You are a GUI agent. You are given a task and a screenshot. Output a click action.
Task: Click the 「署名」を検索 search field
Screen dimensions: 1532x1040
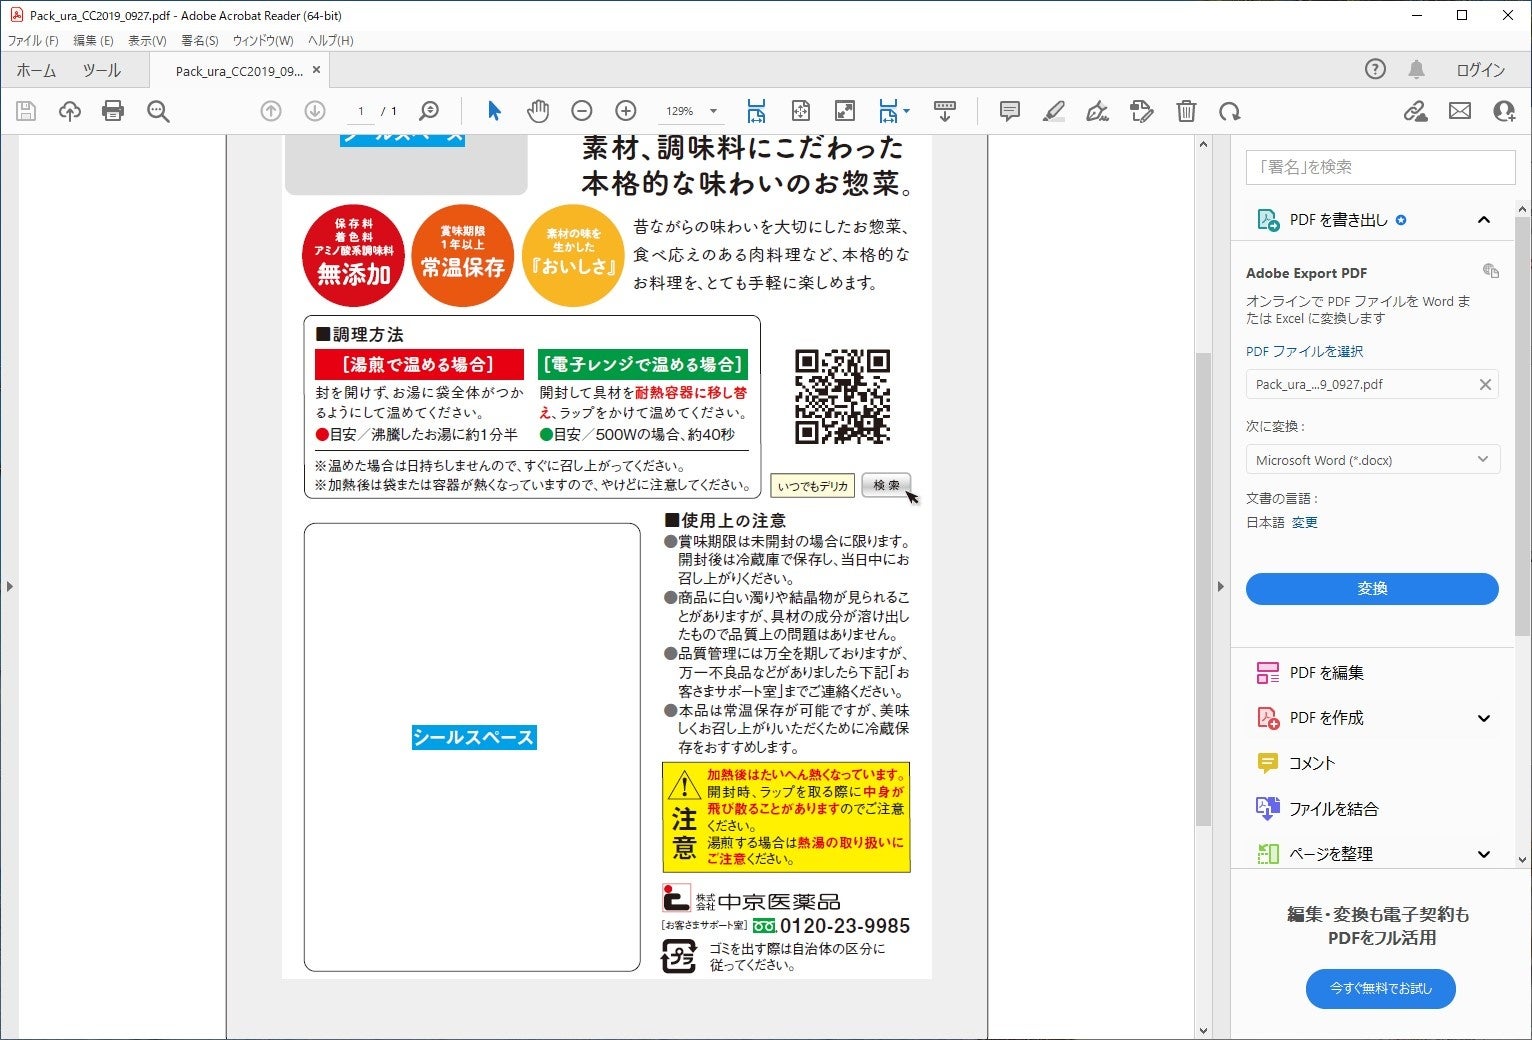(x=1380, y=167)
